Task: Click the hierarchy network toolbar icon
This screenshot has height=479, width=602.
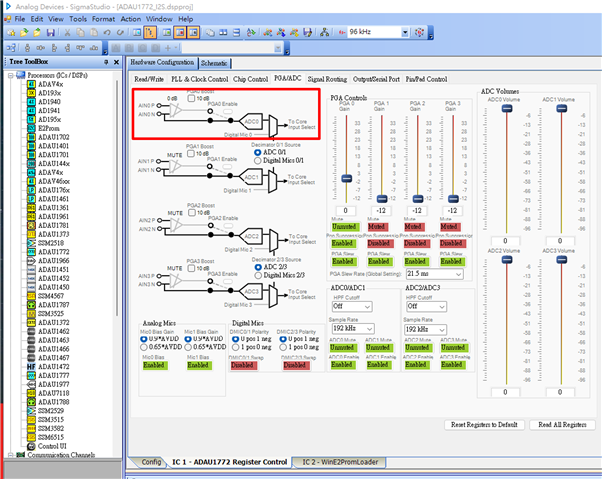Action: pyautogui.click(x=324, y=33)
